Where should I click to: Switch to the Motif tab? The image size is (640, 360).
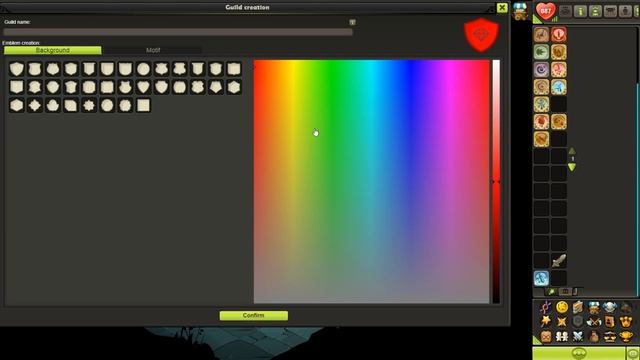pos(153,50)
